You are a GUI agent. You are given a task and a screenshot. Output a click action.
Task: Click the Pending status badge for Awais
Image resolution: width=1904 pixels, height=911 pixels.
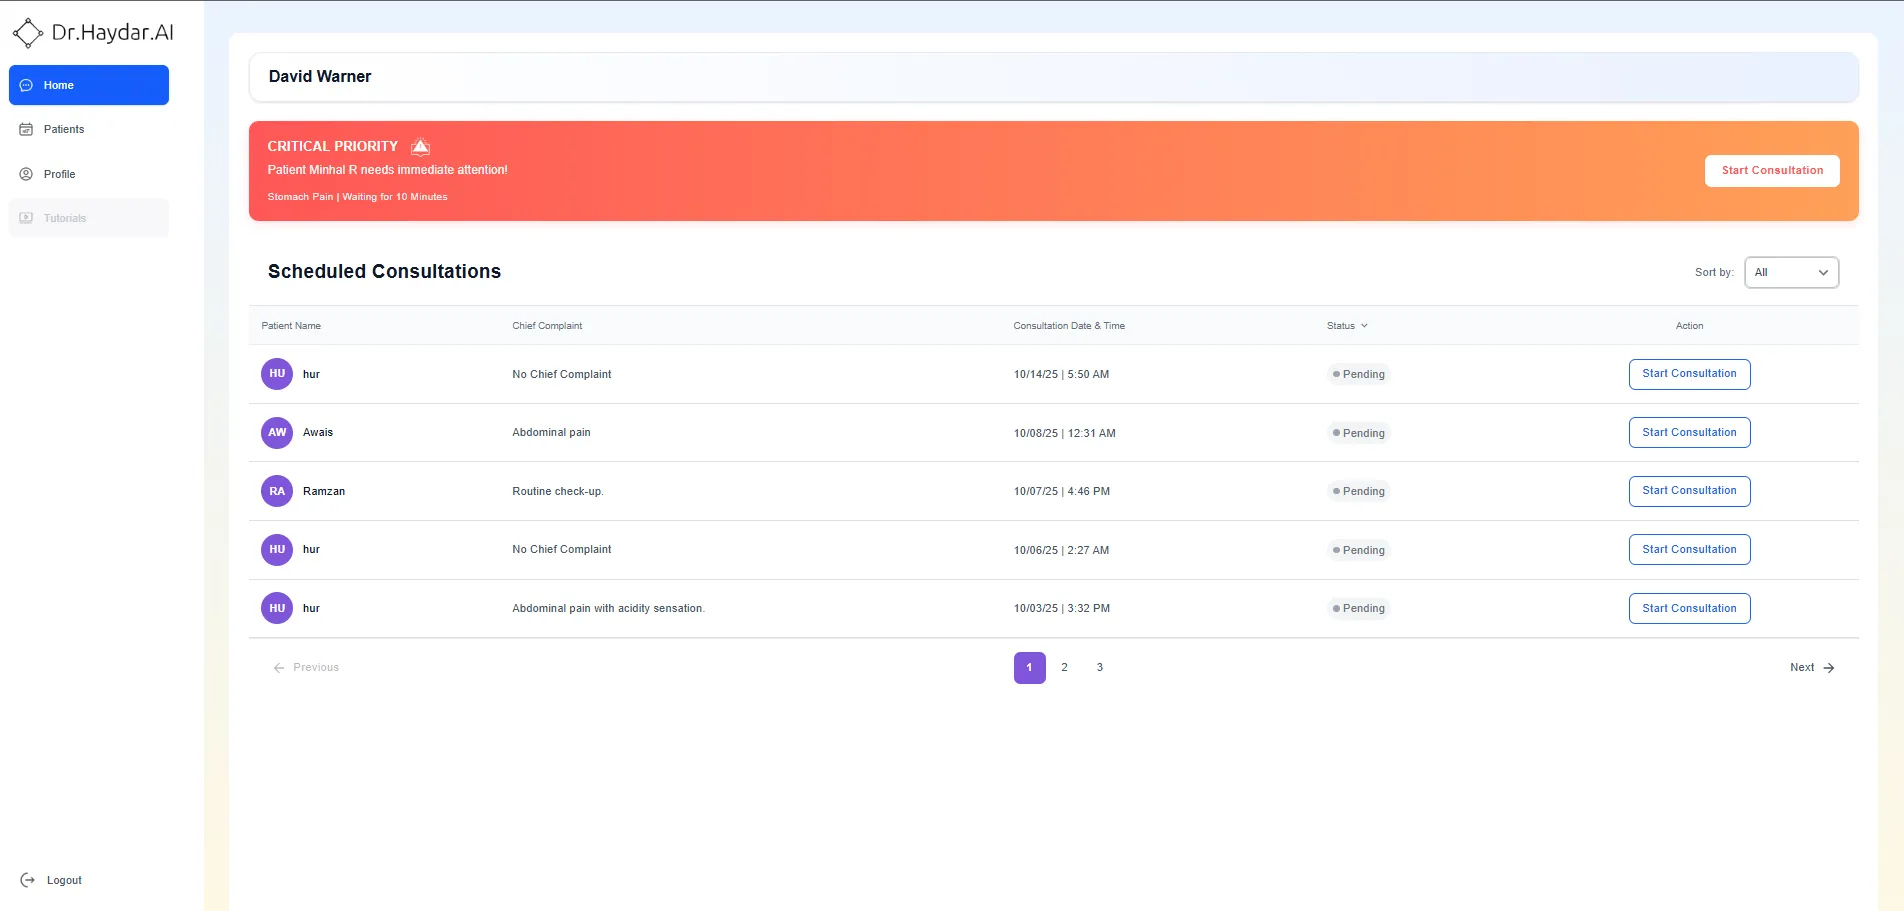(x=1358, y=433)
